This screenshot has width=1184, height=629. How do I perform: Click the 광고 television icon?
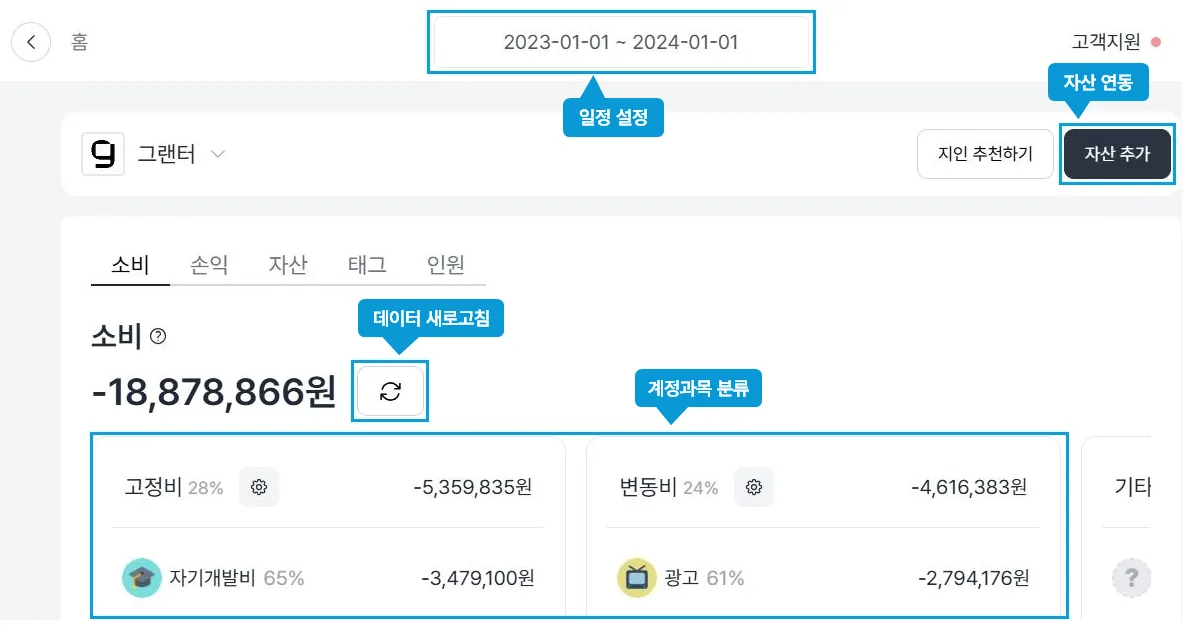637,578
